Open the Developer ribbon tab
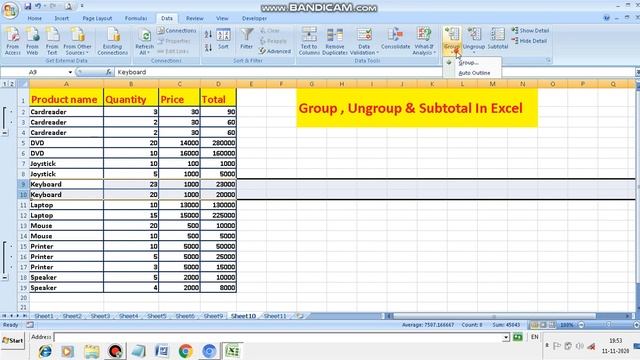 pos(254,18)
